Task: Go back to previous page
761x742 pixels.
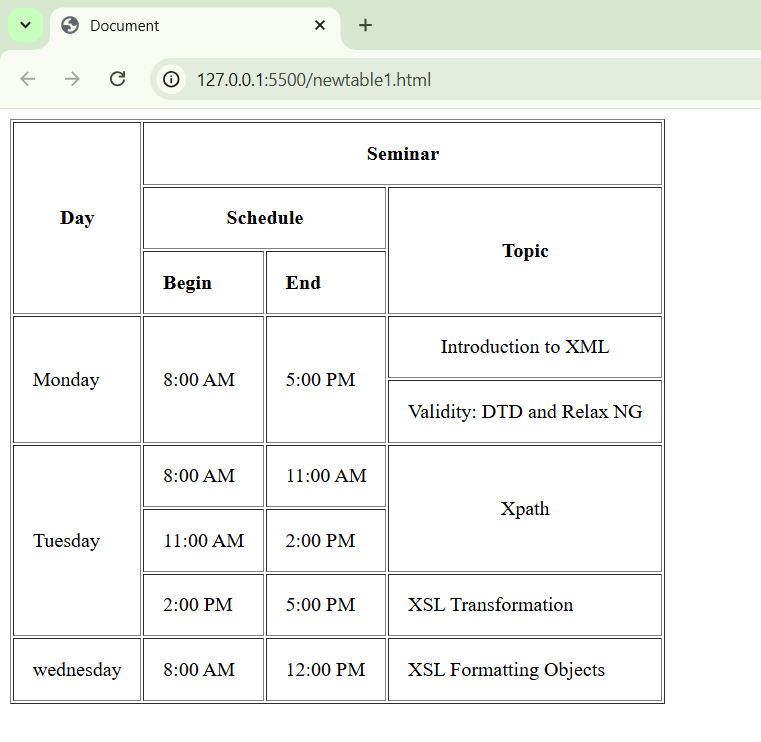Action: (28, 79)
